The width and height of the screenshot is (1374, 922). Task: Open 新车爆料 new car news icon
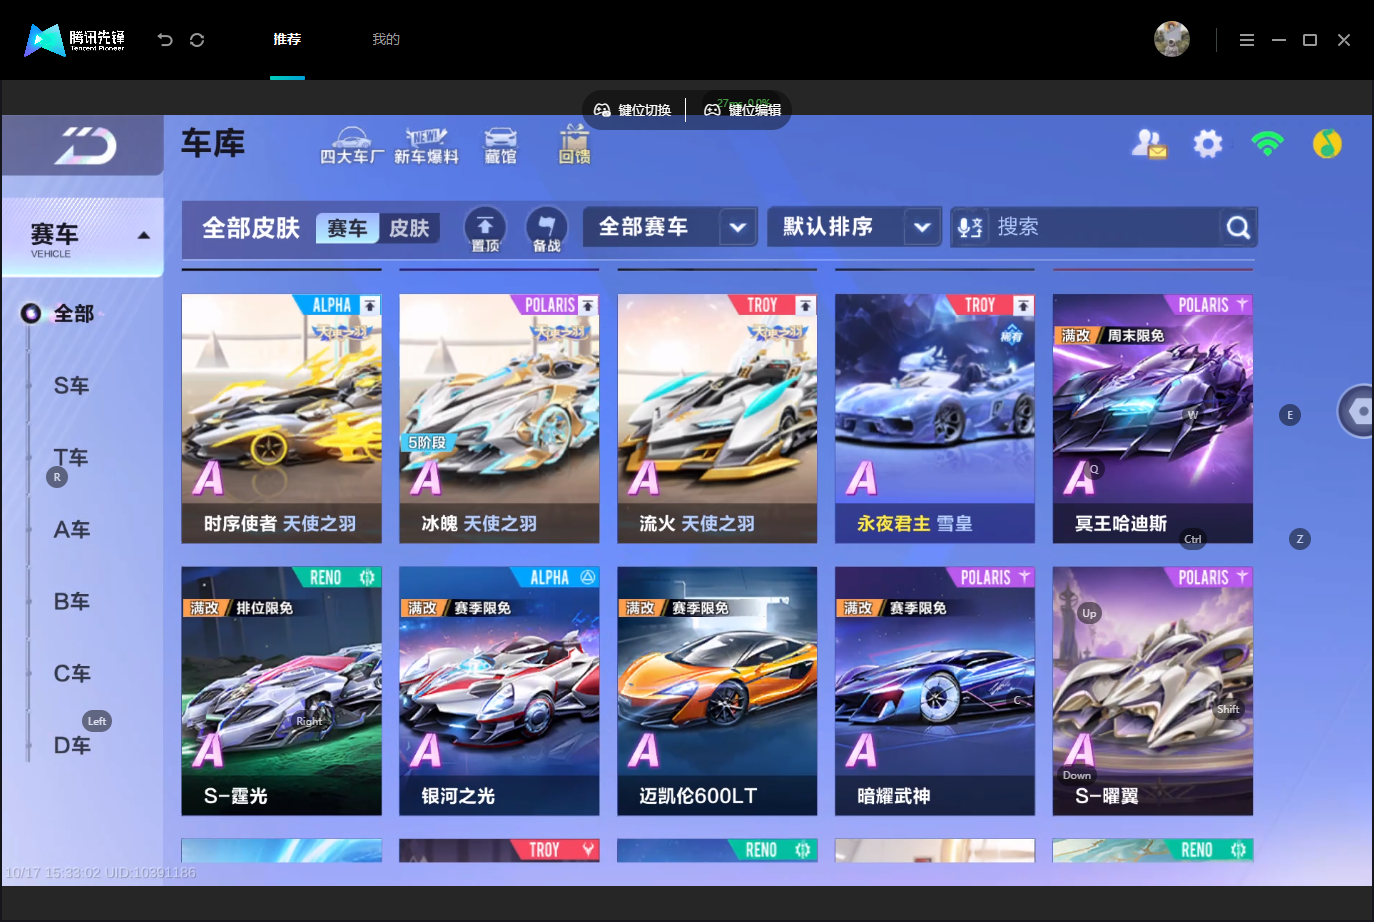pyautogui.click(x=426, y=146)
